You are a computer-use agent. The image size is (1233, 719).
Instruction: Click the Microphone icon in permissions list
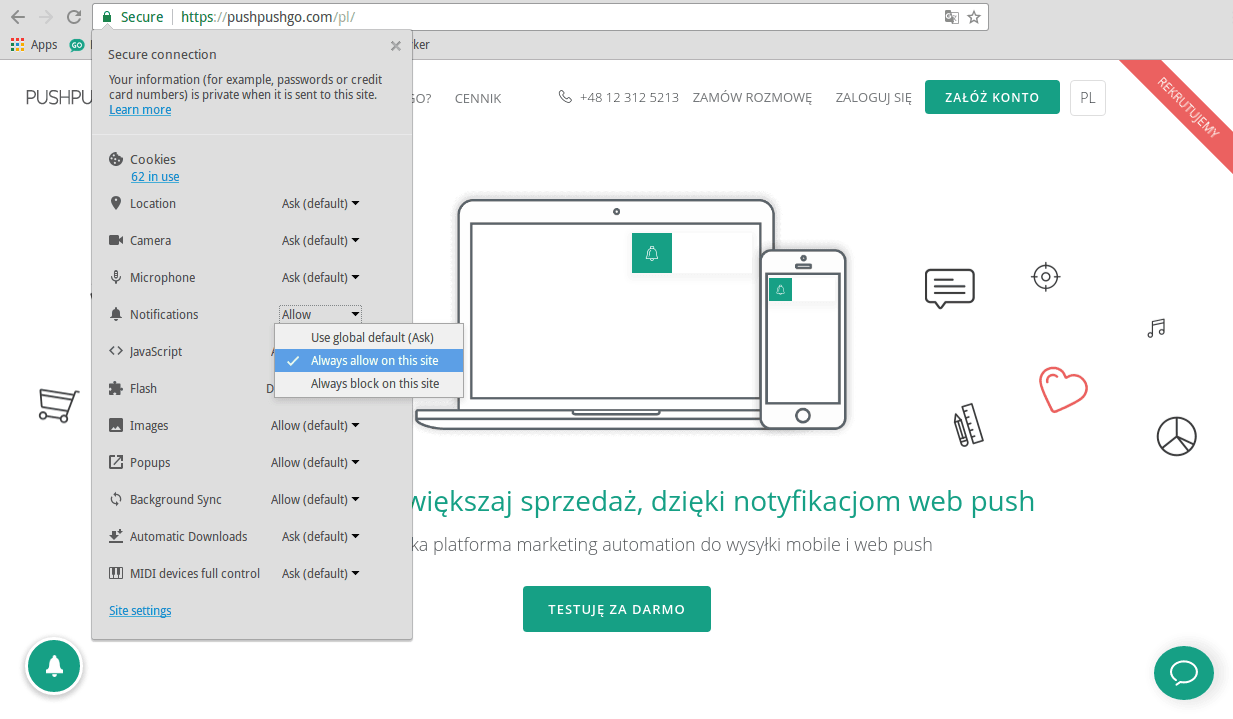[x=116, y=277]
